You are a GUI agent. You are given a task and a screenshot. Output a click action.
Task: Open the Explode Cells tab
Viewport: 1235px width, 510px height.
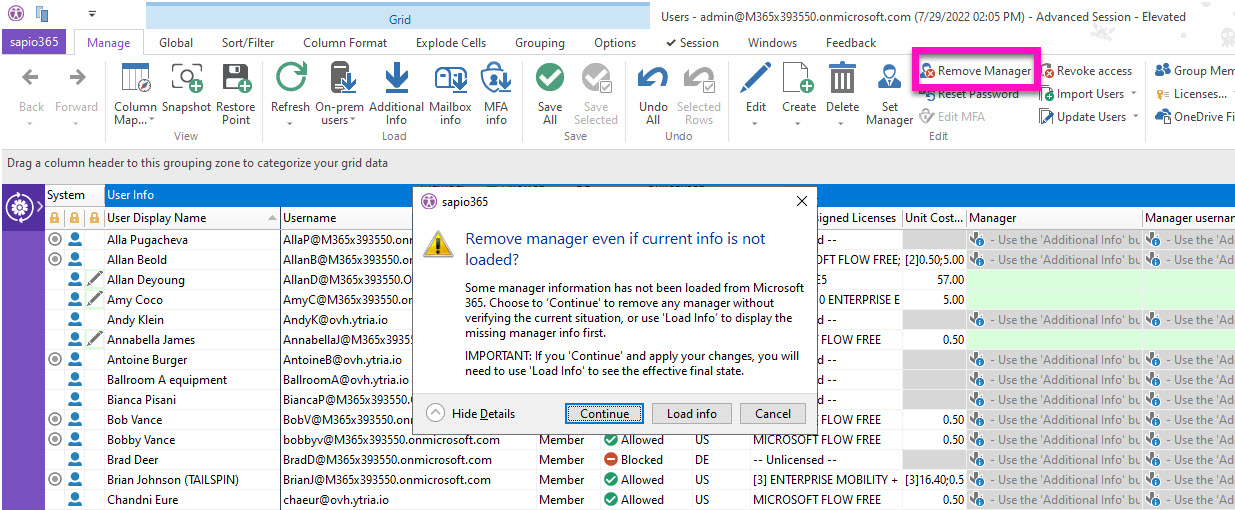(451, 43)
